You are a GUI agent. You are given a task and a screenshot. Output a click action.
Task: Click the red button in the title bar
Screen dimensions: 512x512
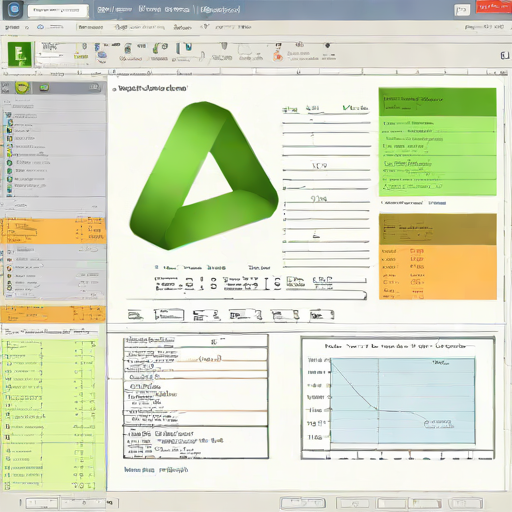493,7
